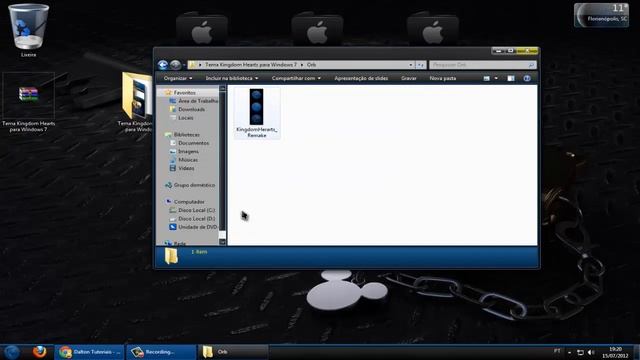Open clock and date in taskbar
This screenshot has height=360, width=640.
(615, 352)
